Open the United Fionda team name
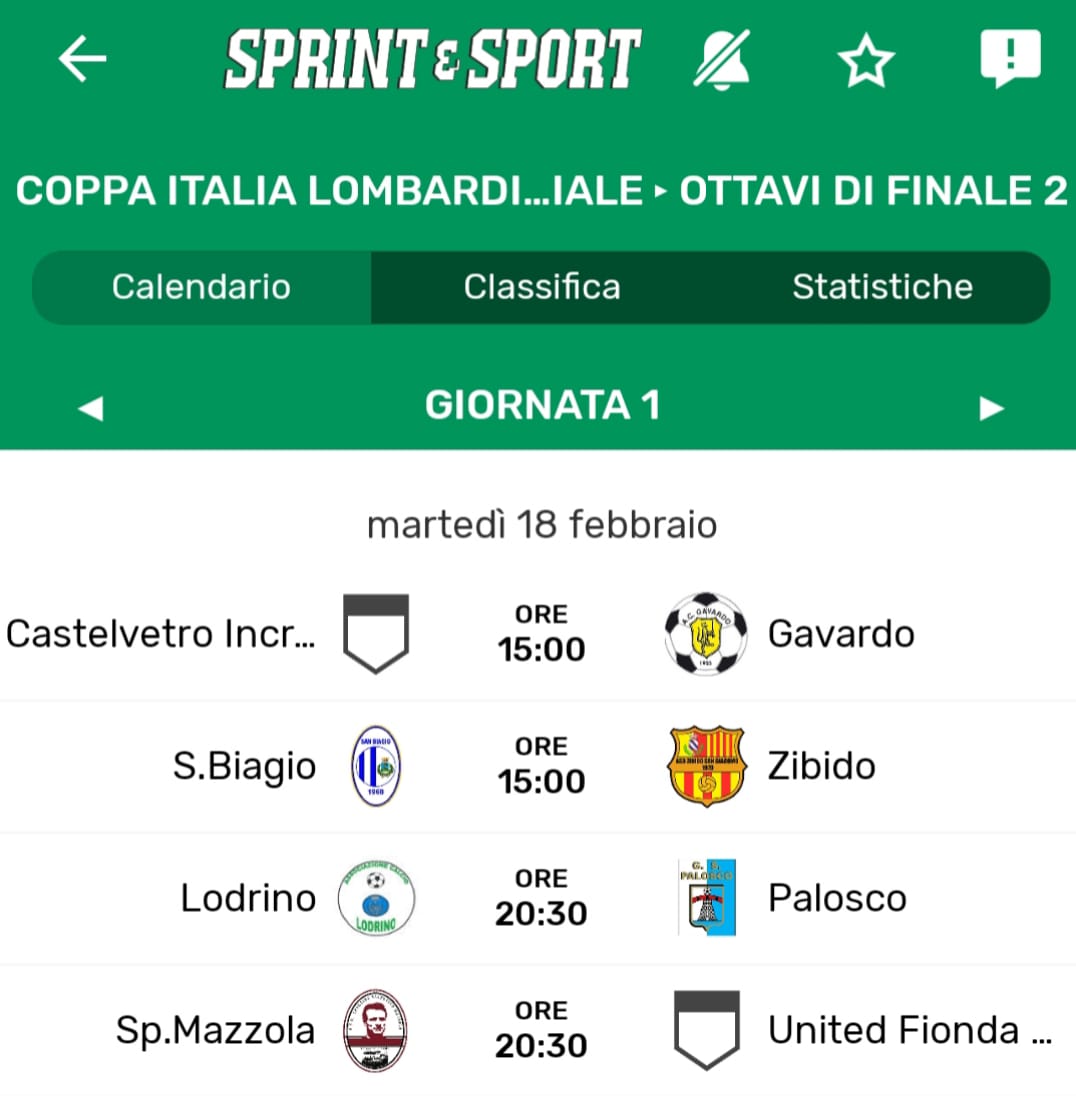This screenshot has width=1076, height=1096. click(x=908, y=1030)
